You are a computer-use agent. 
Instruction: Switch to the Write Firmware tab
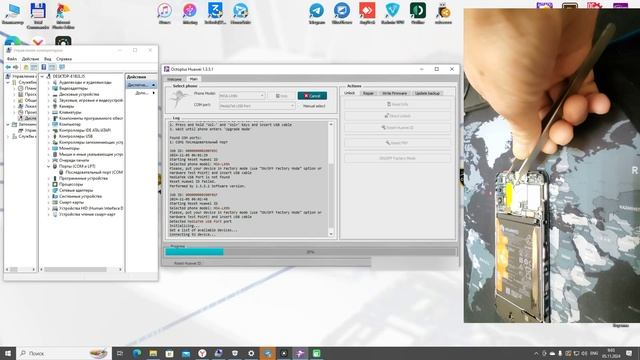394,93
